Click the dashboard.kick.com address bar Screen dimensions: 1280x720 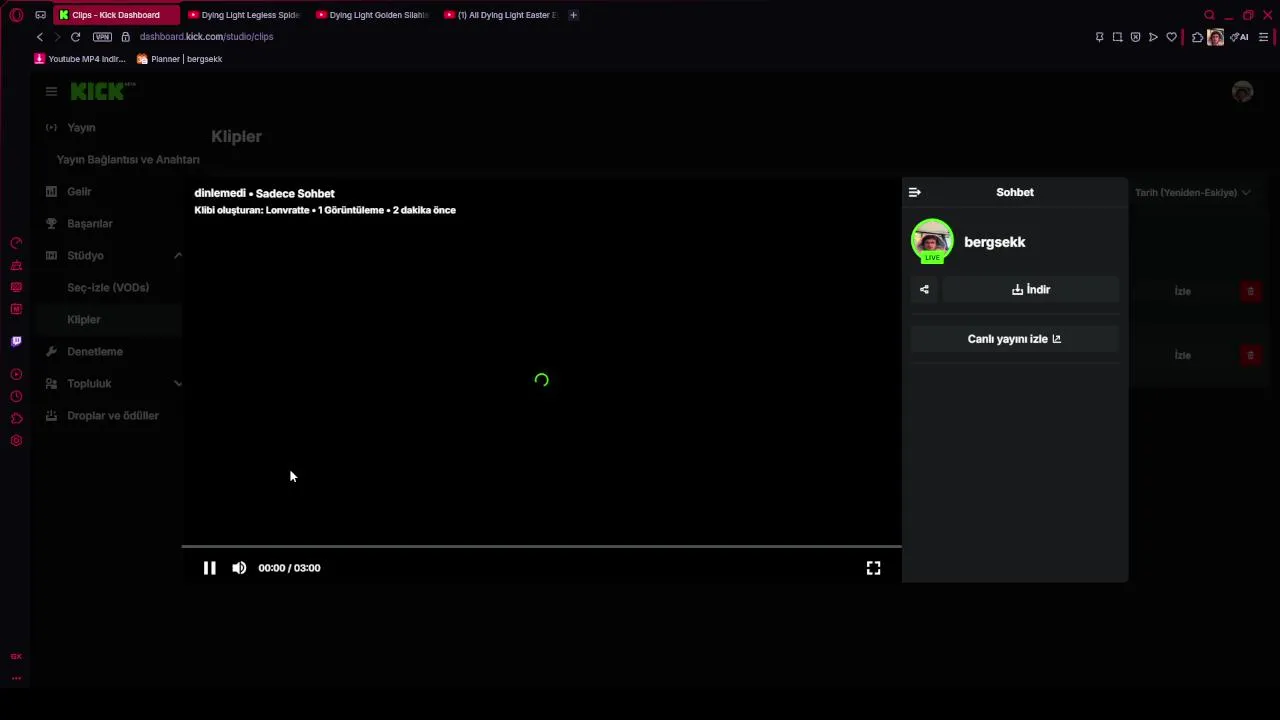[x=206, y=37]
